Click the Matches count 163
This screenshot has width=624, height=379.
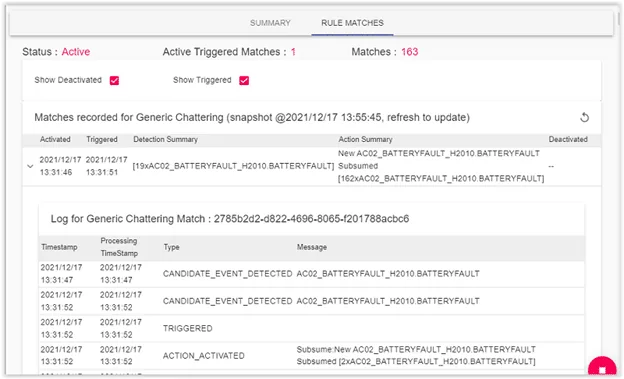tap(410, 52)
